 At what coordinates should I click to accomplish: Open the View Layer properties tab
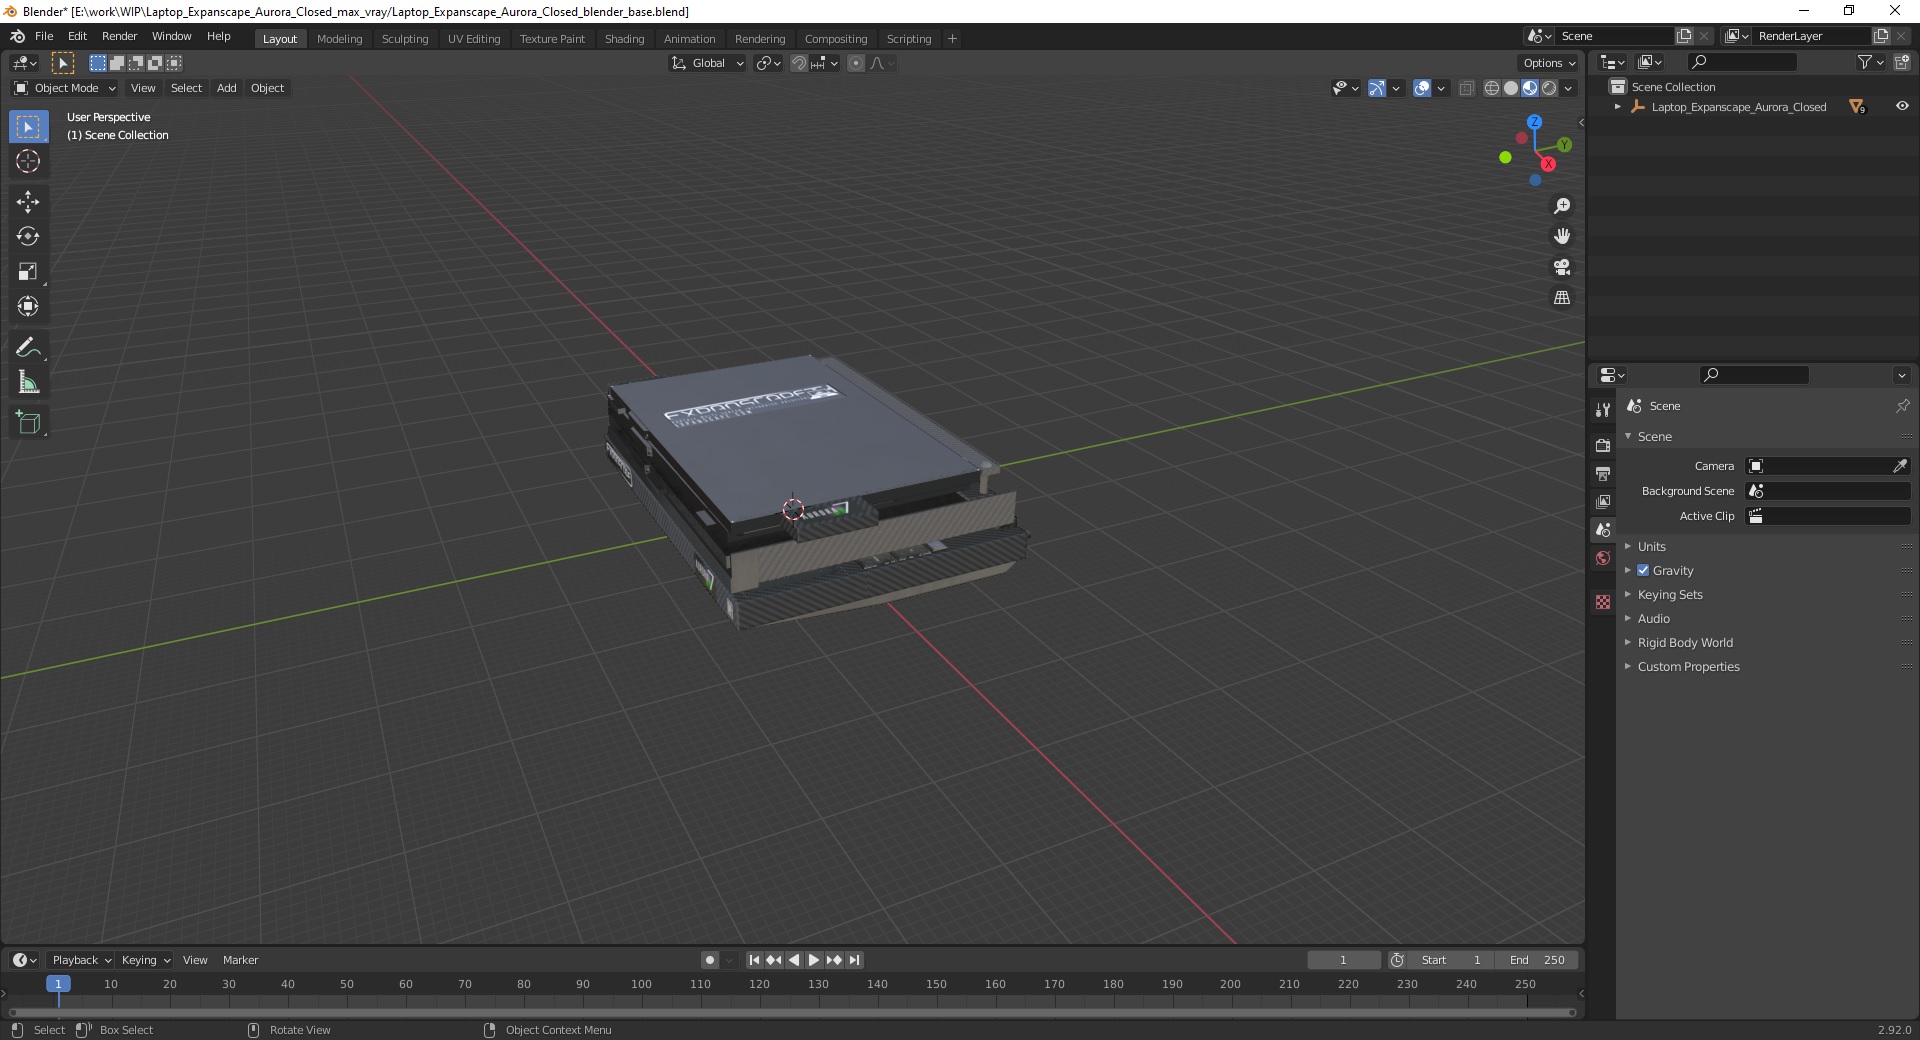[1603, 501]
